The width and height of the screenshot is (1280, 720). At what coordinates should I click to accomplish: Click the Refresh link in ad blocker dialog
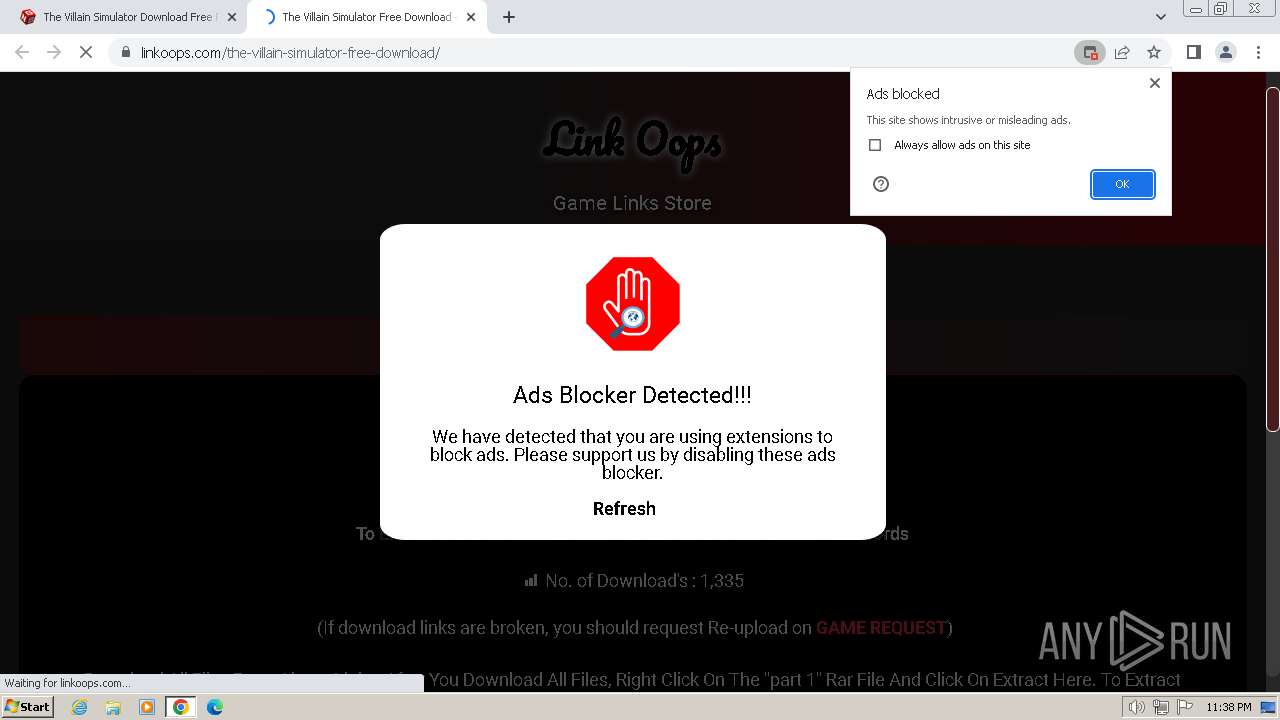pyautogui.click(x=624, y=508)
